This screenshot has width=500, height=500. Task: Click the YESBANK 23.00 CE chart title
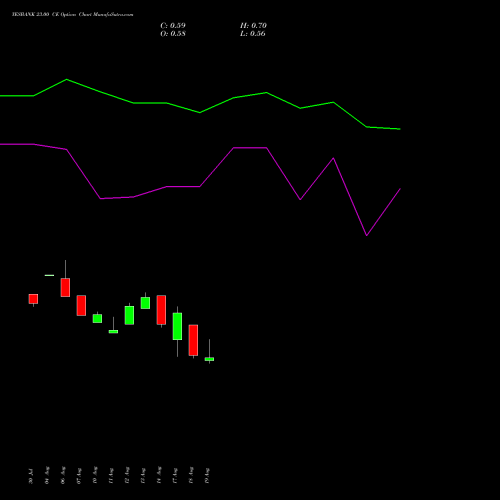[72, 15]
